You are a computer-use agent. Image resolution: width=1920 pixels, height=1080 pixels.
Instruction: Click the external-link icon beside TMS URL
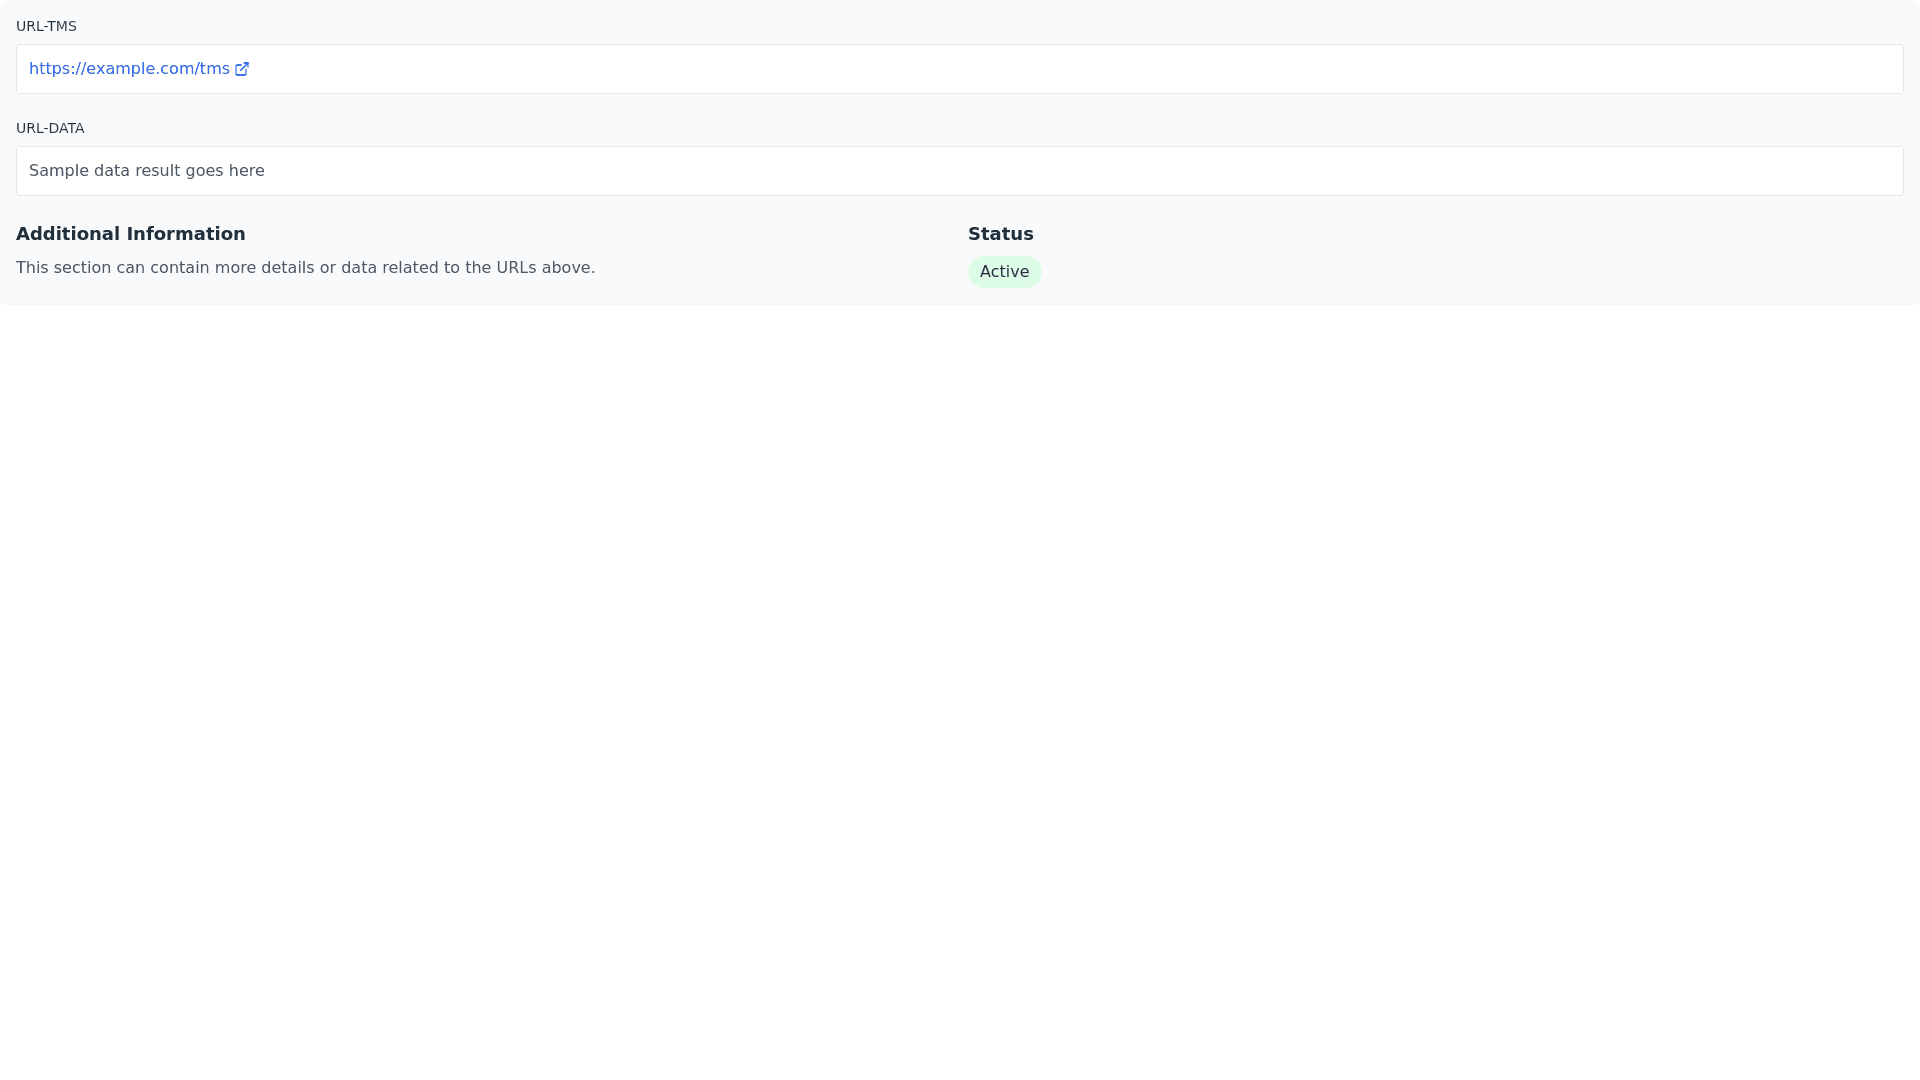pos(242,69)
